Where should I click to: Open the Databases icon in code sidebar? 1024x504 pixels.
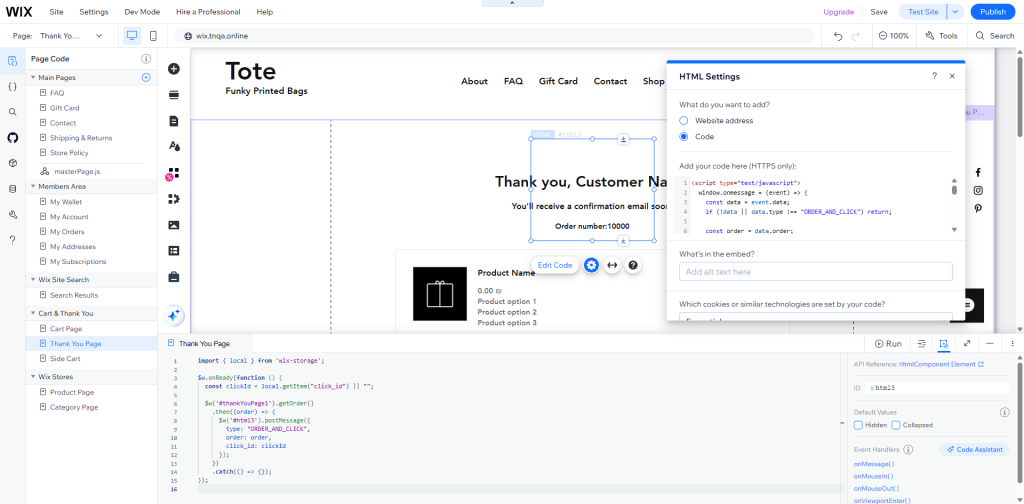pos(13,188)
